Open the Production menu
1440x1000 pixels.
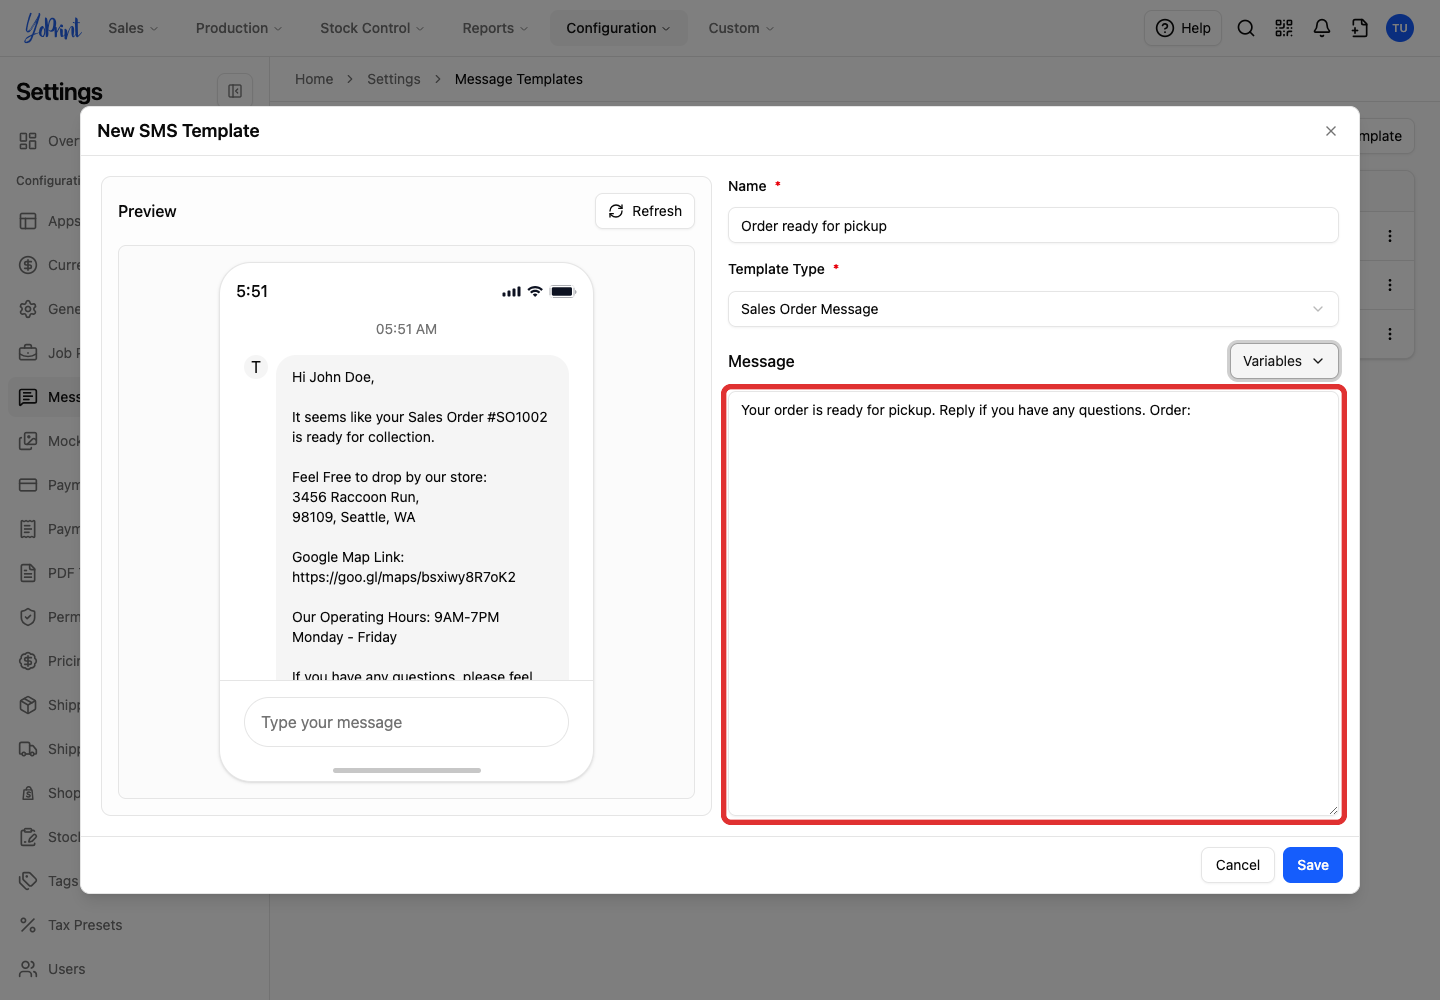pos(239,28)
